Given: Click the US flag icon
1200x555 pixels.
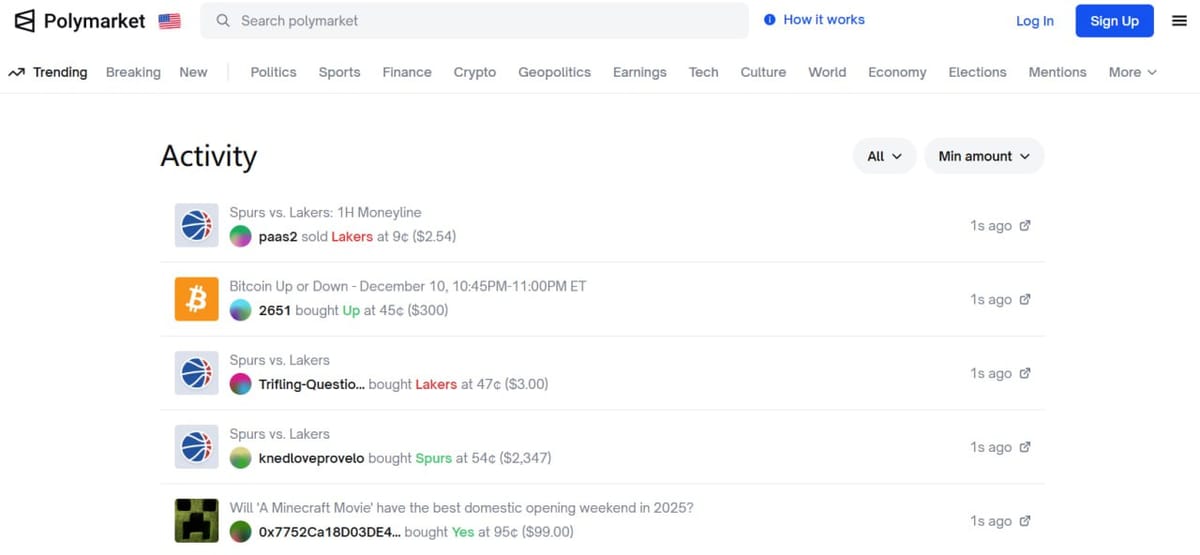Looking at the screenshot, I should pos(169,21).
